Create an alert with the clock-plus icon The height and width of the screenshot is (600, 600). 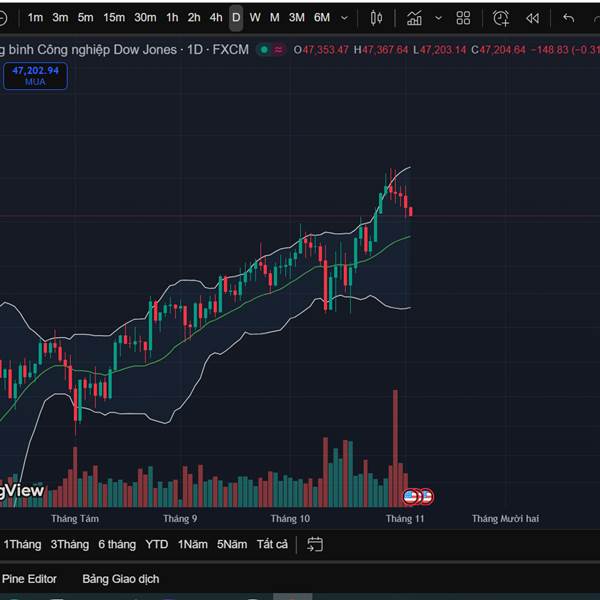501,18
